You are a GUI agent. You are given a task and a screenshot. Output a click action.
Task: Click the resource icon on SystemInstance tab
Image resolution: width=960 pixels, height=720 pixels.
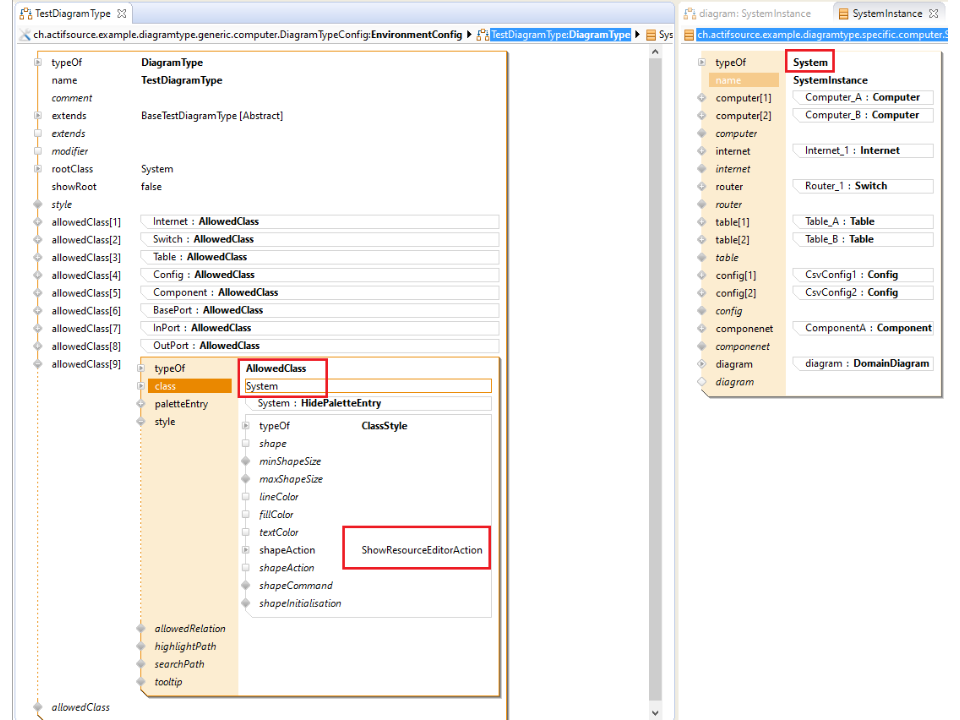[x=843, y=14]
